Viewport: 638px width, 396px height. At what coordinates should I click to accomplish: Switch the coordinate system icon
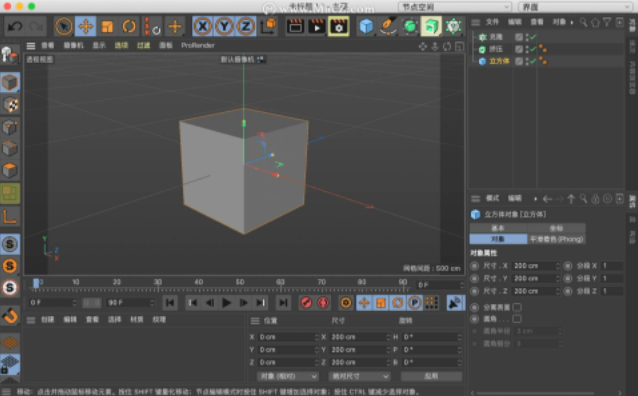point(268,27)
